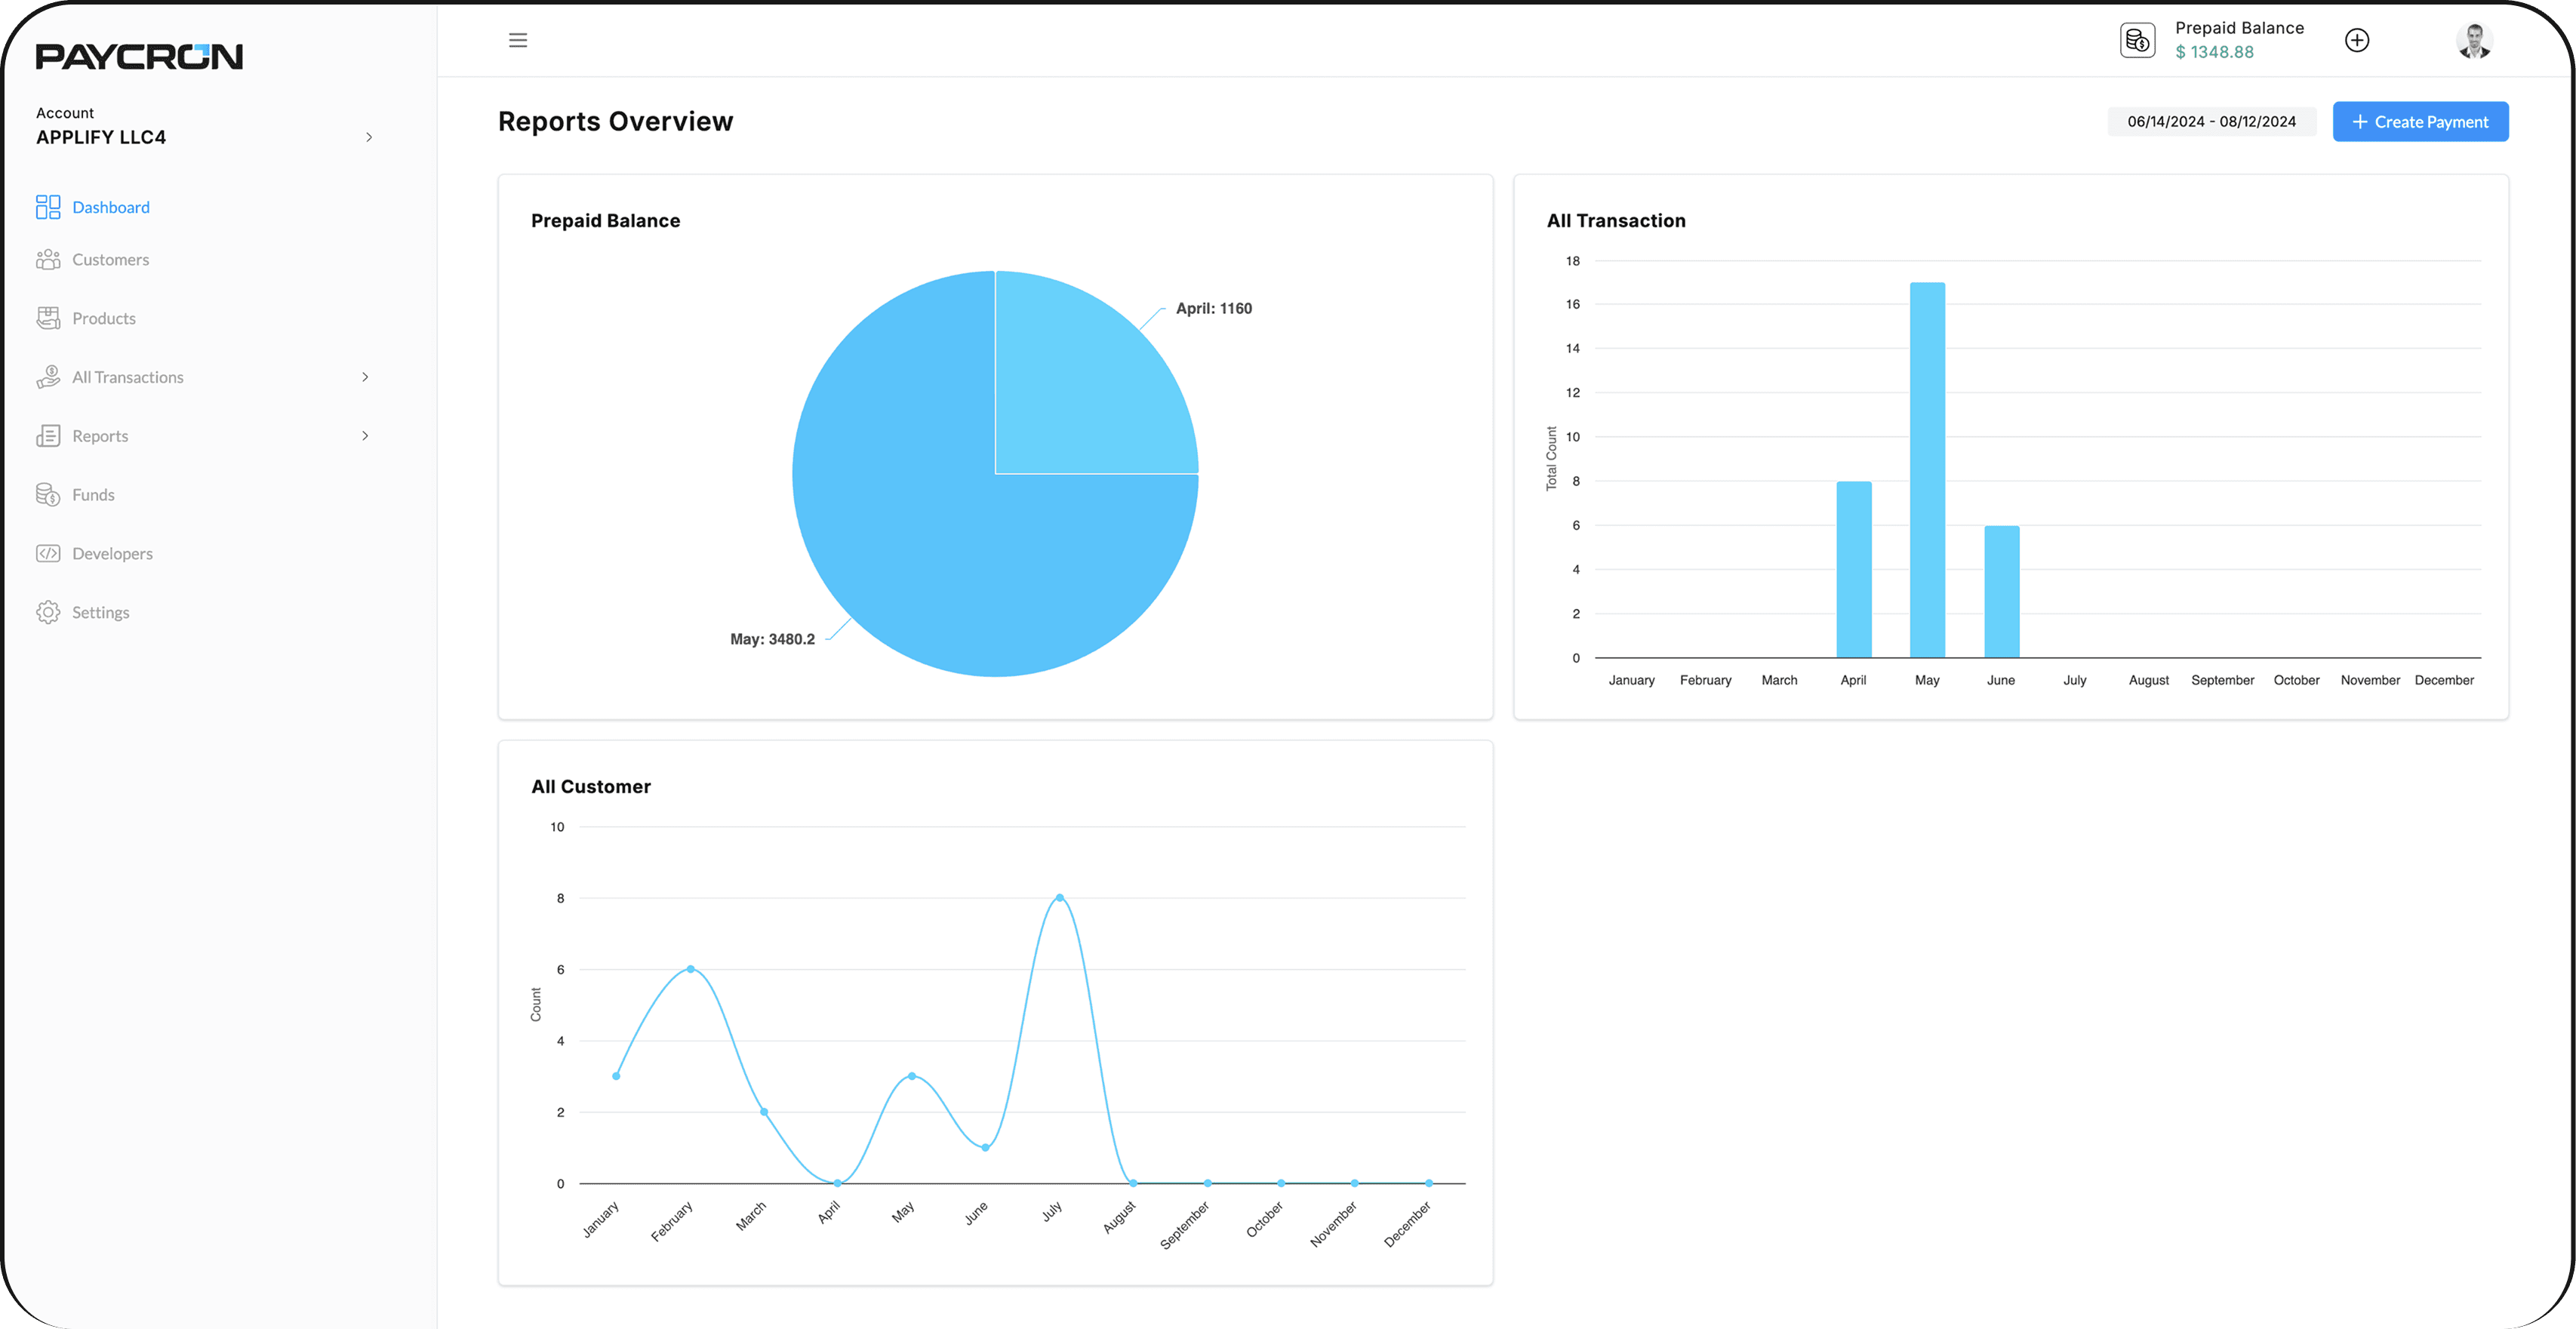Click the Create Payment button

point(2420,121)
